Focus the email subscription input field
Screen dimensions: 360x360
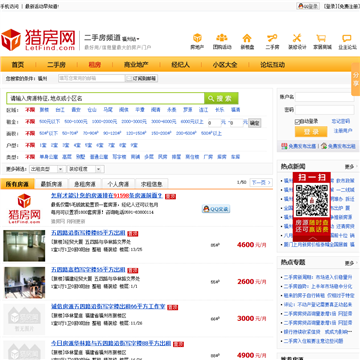[92, 79]
